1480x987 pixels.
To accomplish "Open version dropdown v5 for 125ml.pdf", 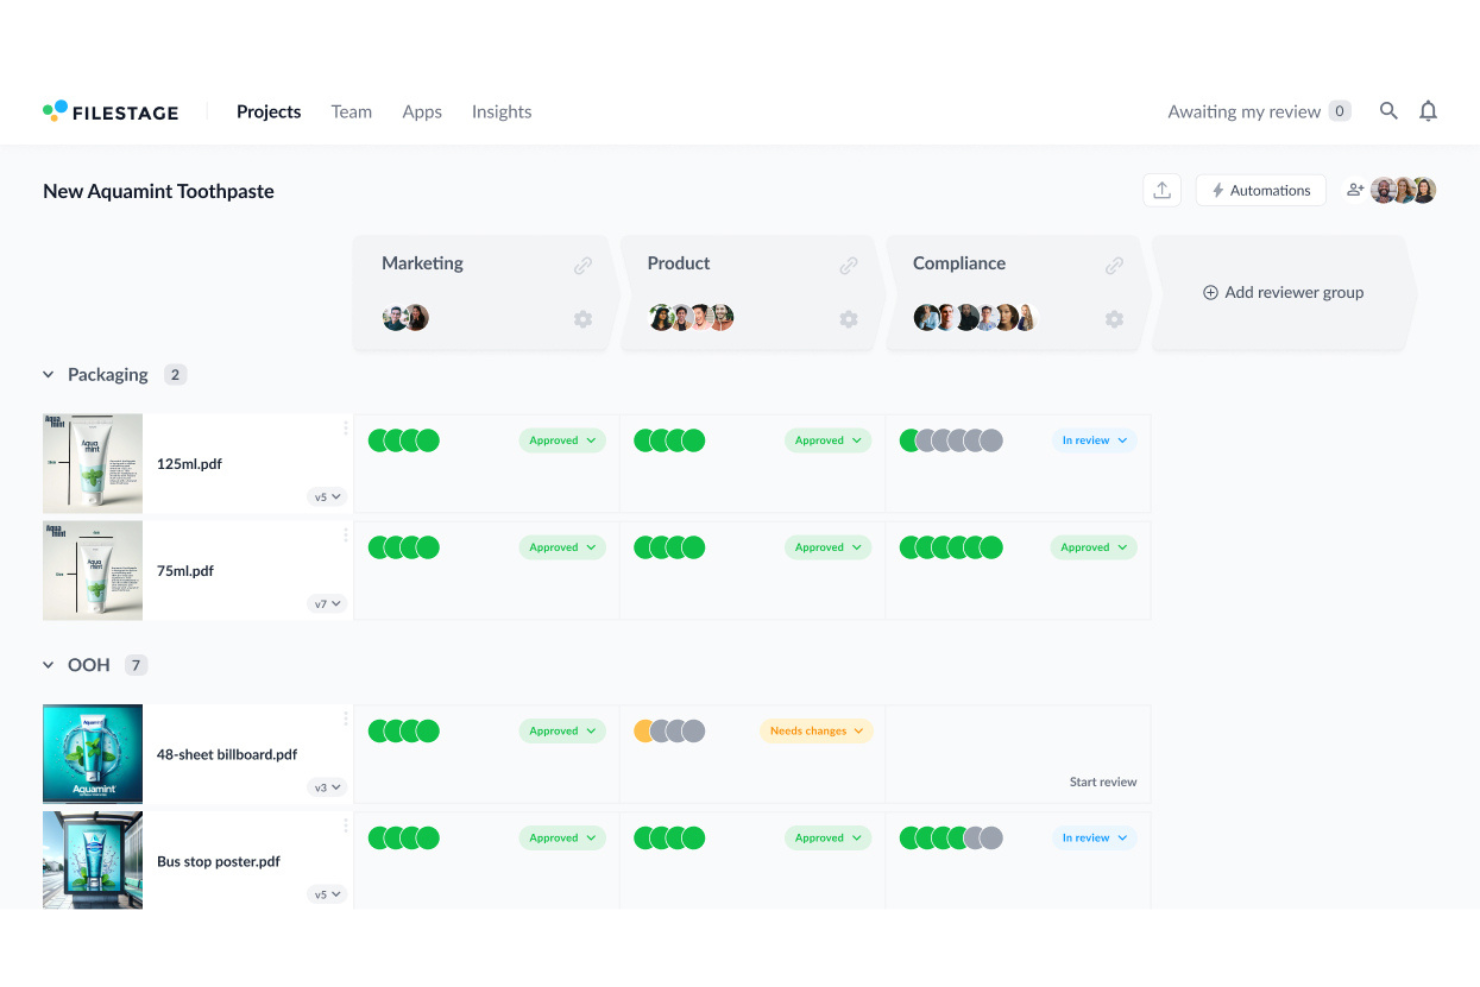I will pyautogui.click(x=327, y=497).
